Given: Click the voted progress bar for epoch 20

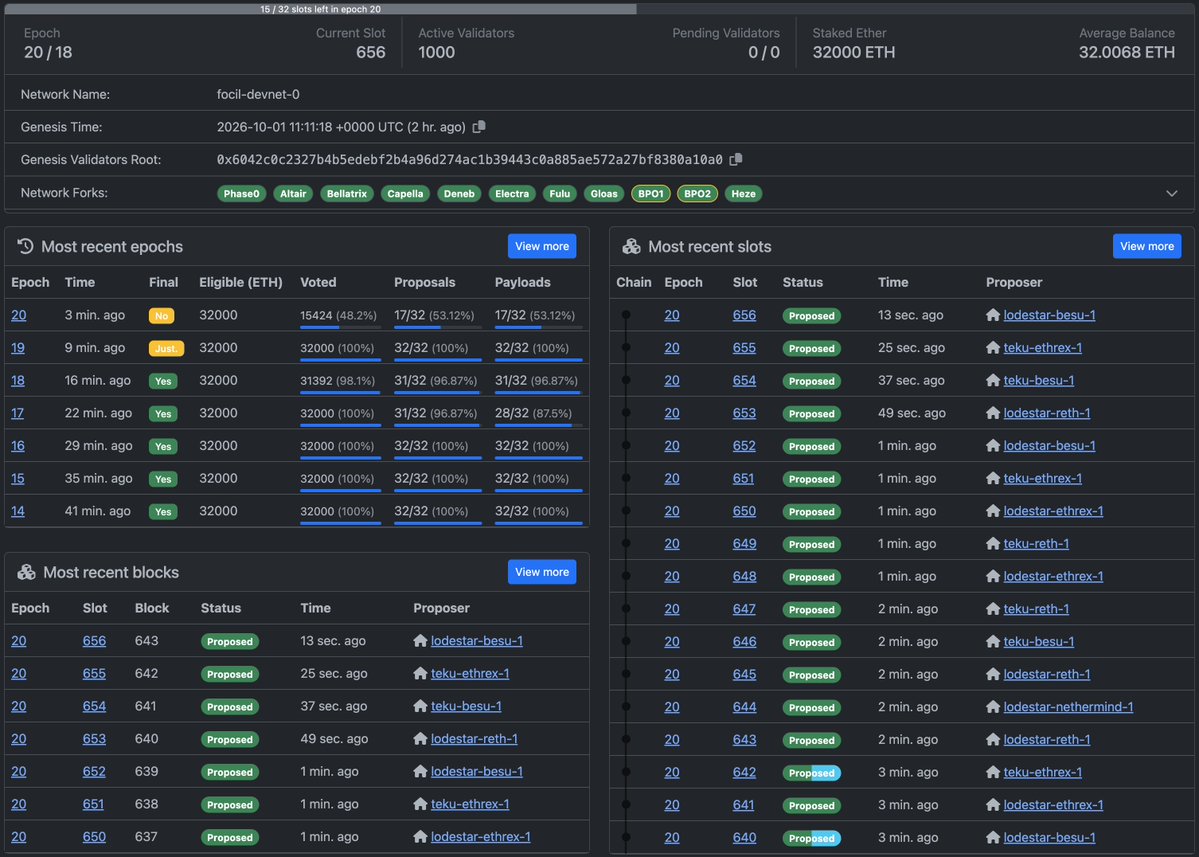Looking at the screenshot, I should pyautogui.click(x=340, y=327).
